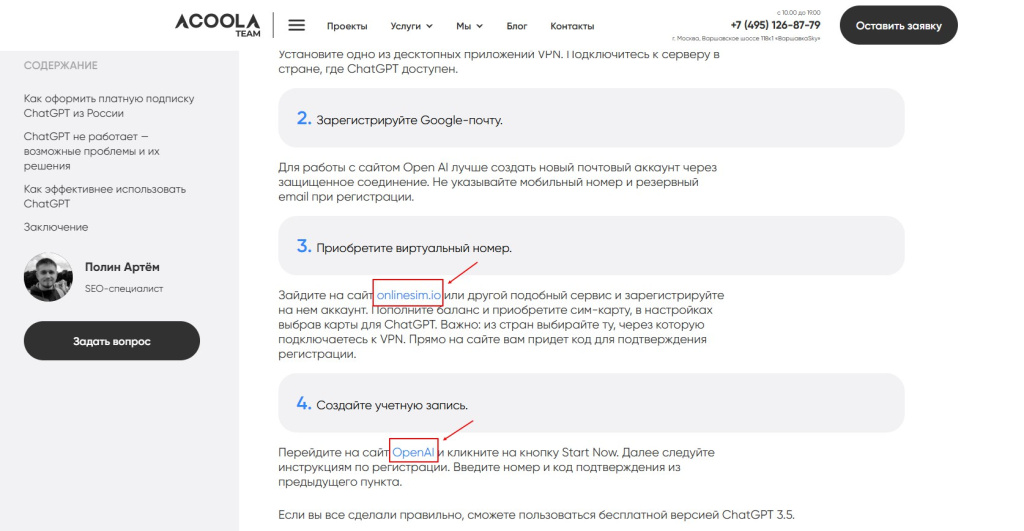This screenshot has height=531, width=1024.
Task: Click Полин Артём author photo
Action: tap(48, 277)
